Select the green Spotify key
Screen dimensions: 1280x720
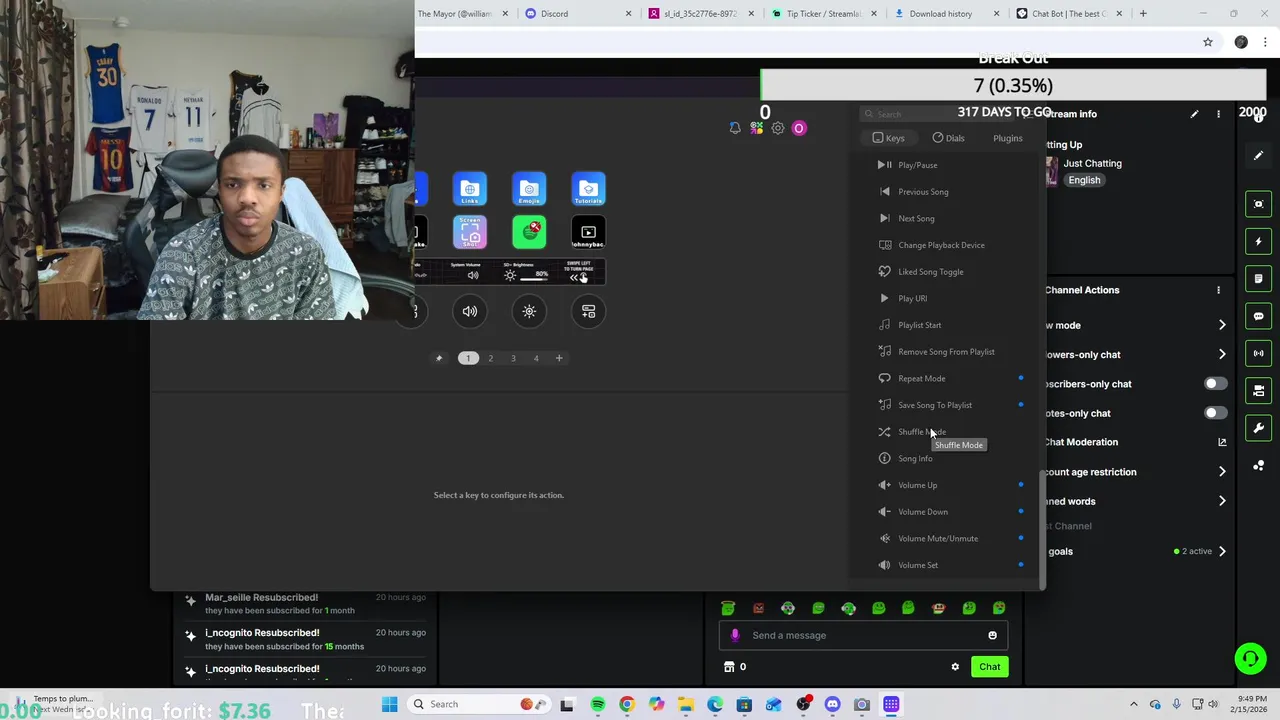pyautogui.click(x=529, y=232)
